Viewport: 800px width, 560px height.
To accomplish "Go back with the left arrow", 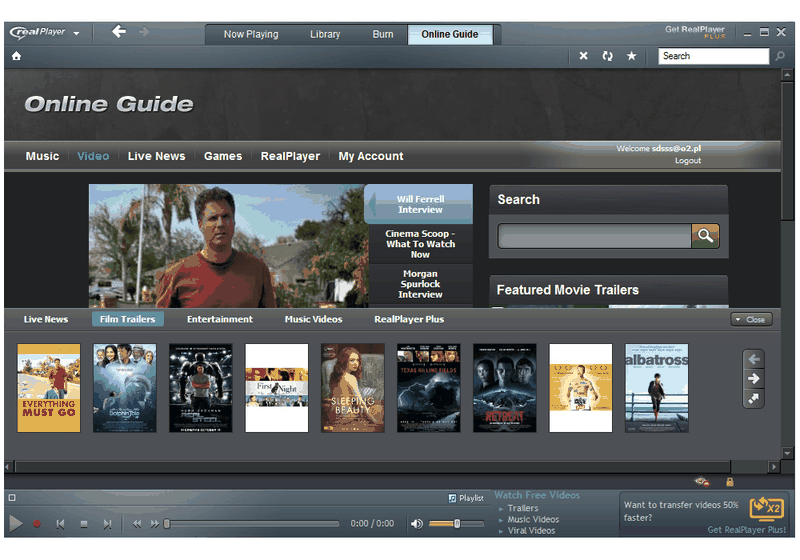I will pos(118,32).
